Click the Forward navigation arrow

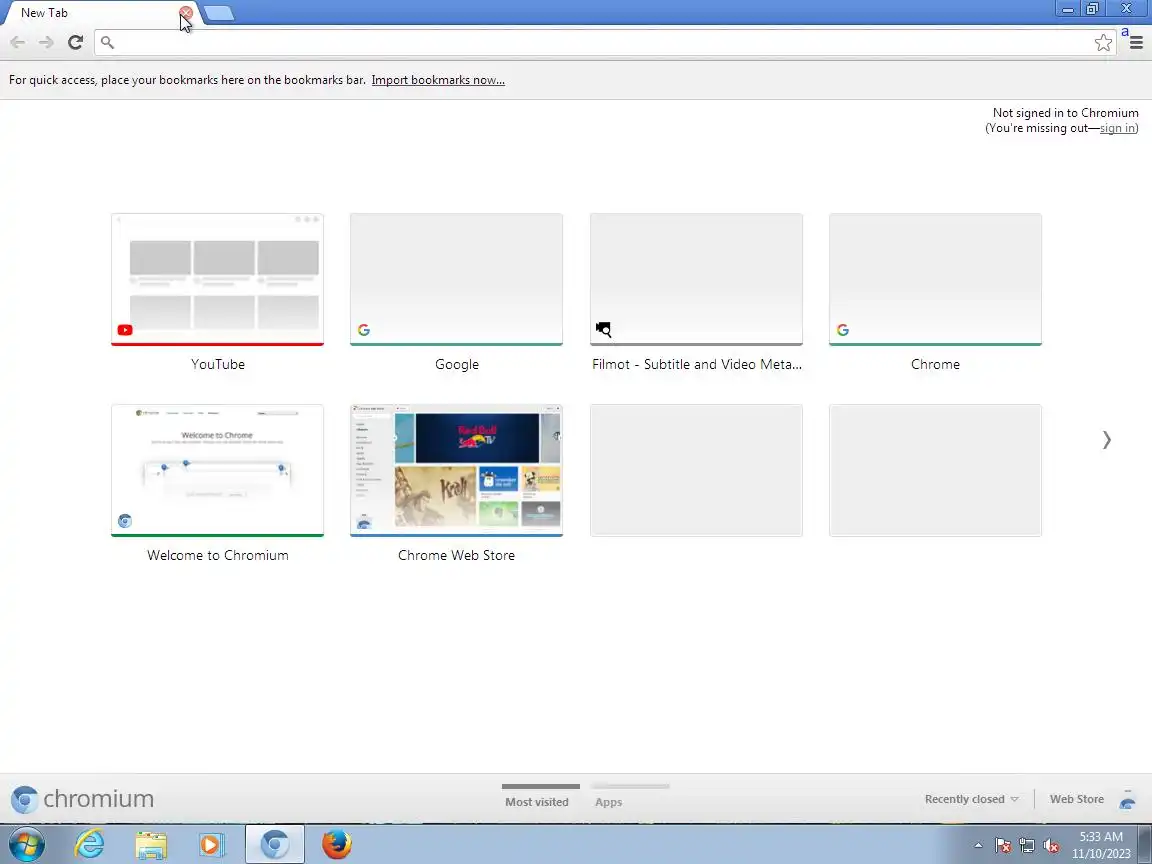tap(46, 43)
